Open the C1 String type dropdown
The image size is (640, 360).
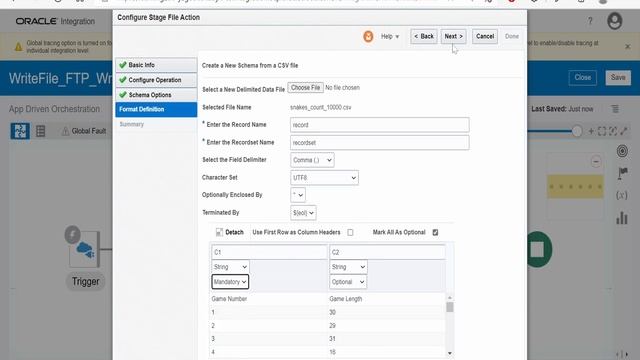point(231,267)
